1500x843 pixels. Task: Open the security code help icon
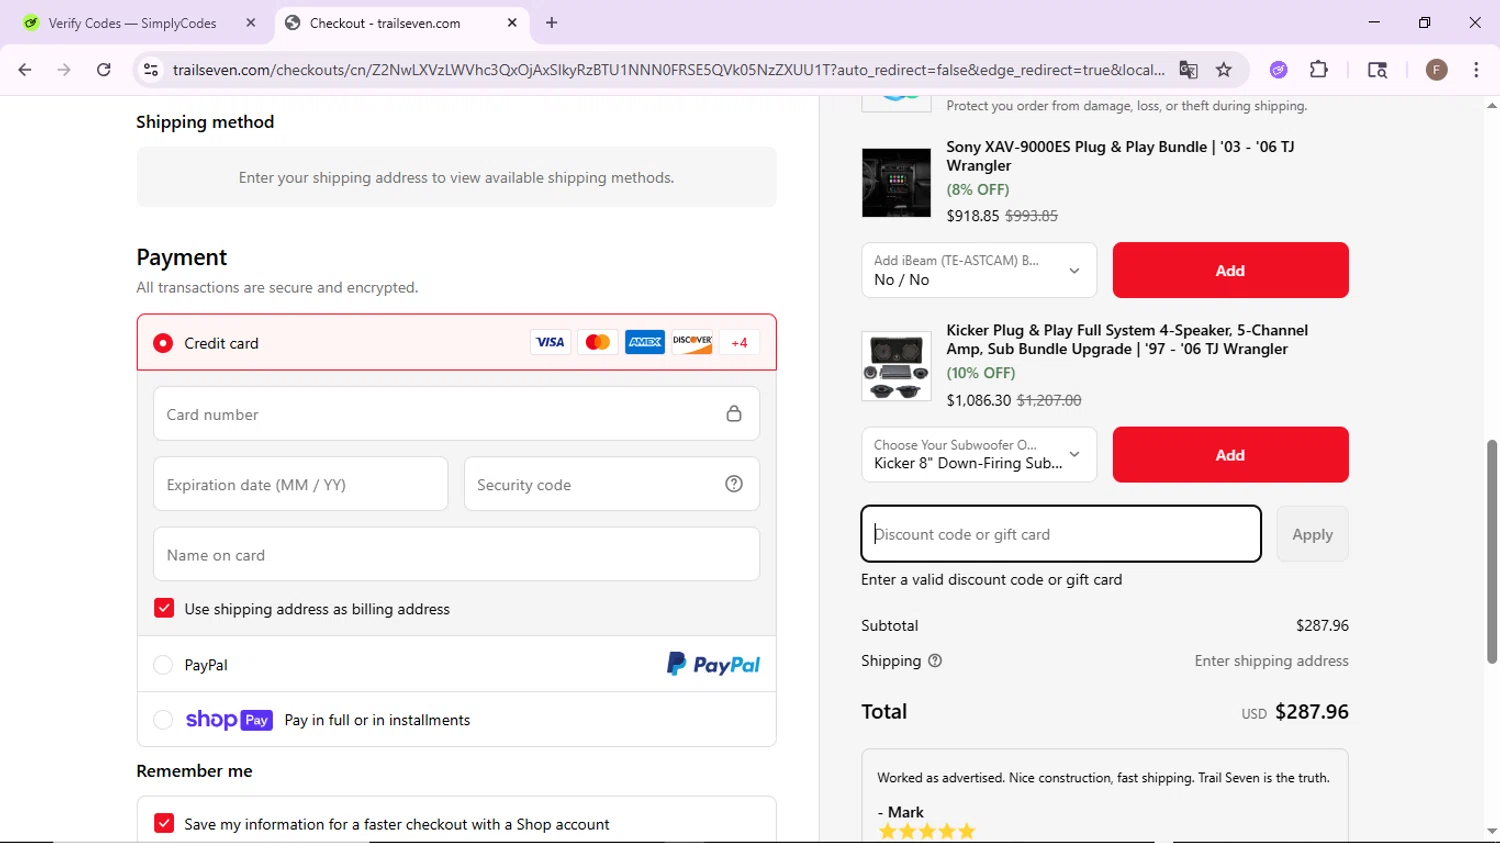[734, 484]
